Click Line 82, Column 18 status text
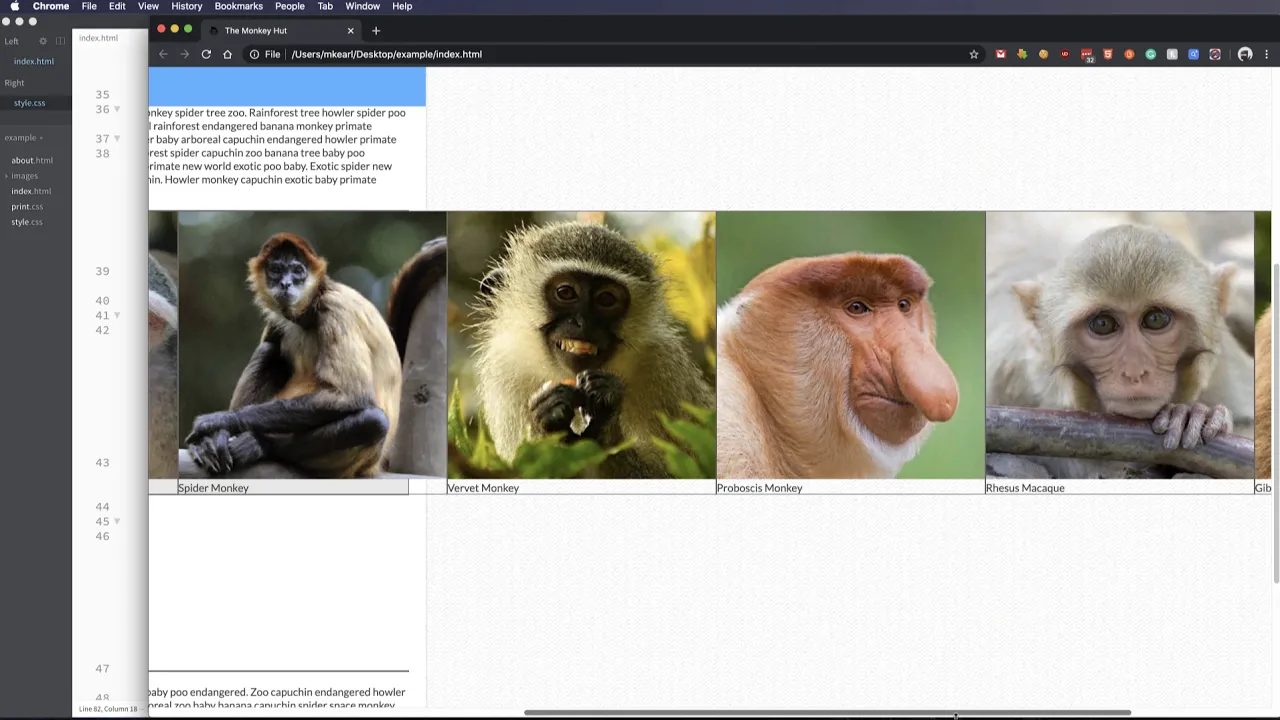1280x720 pixels. pyautogui.click(x=108, y=709)
